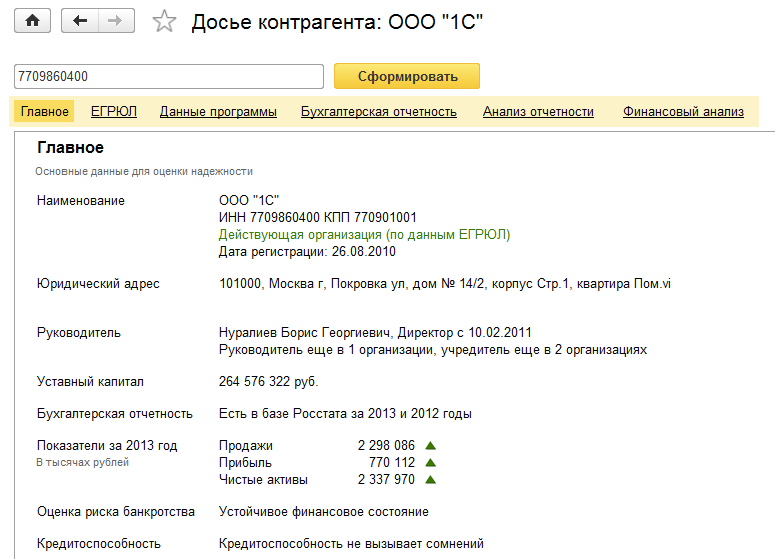Click the sales value 2 298 086
Viewport: 775px width, 559px height.
click(x=386, y=445)
